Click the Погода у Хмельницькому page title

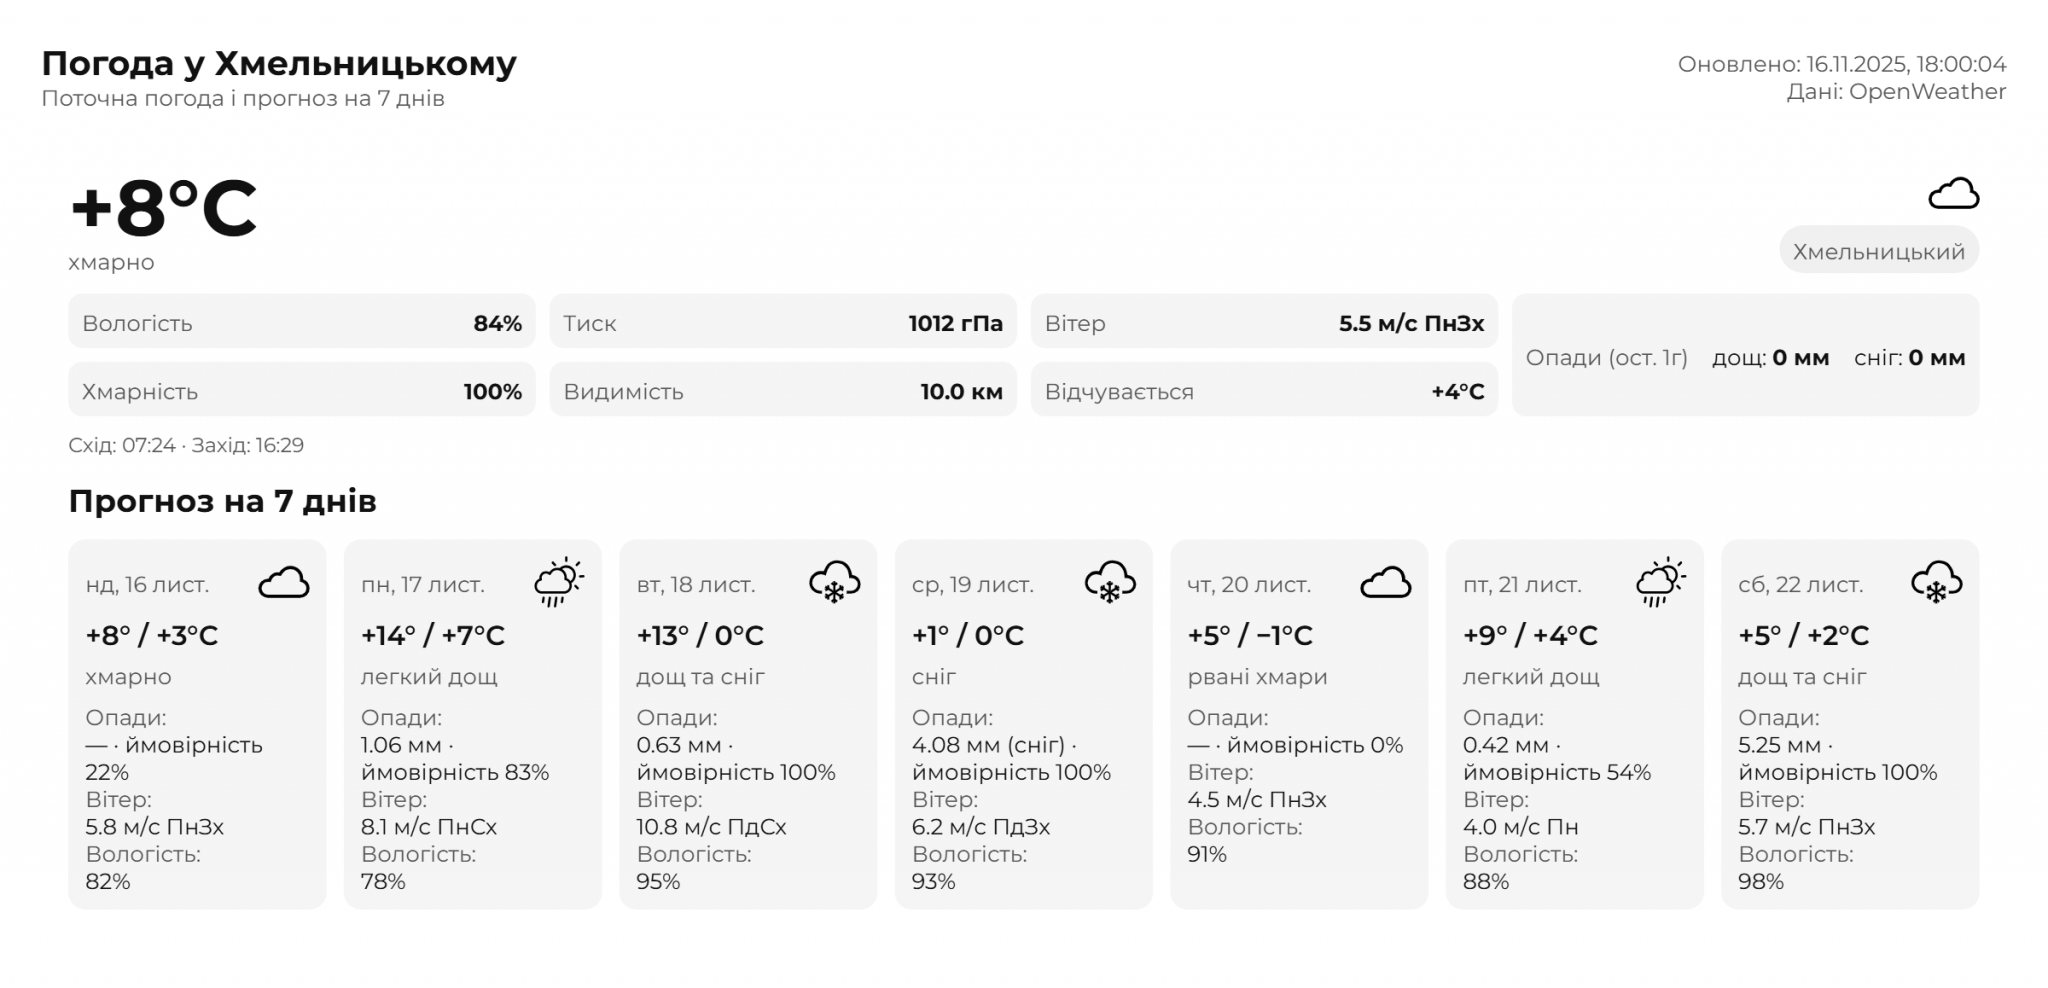tap(279, 63)
